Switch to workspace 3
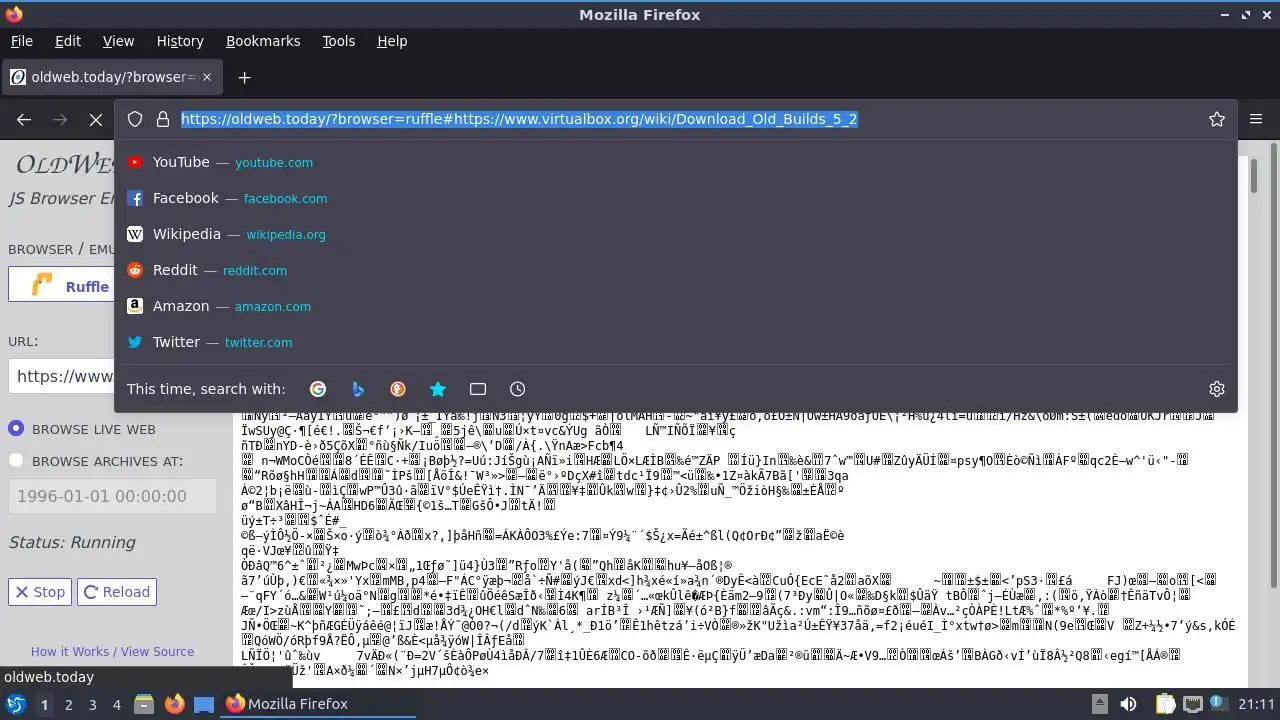This screenshot has width=1280, height=720. pos(93,704)
